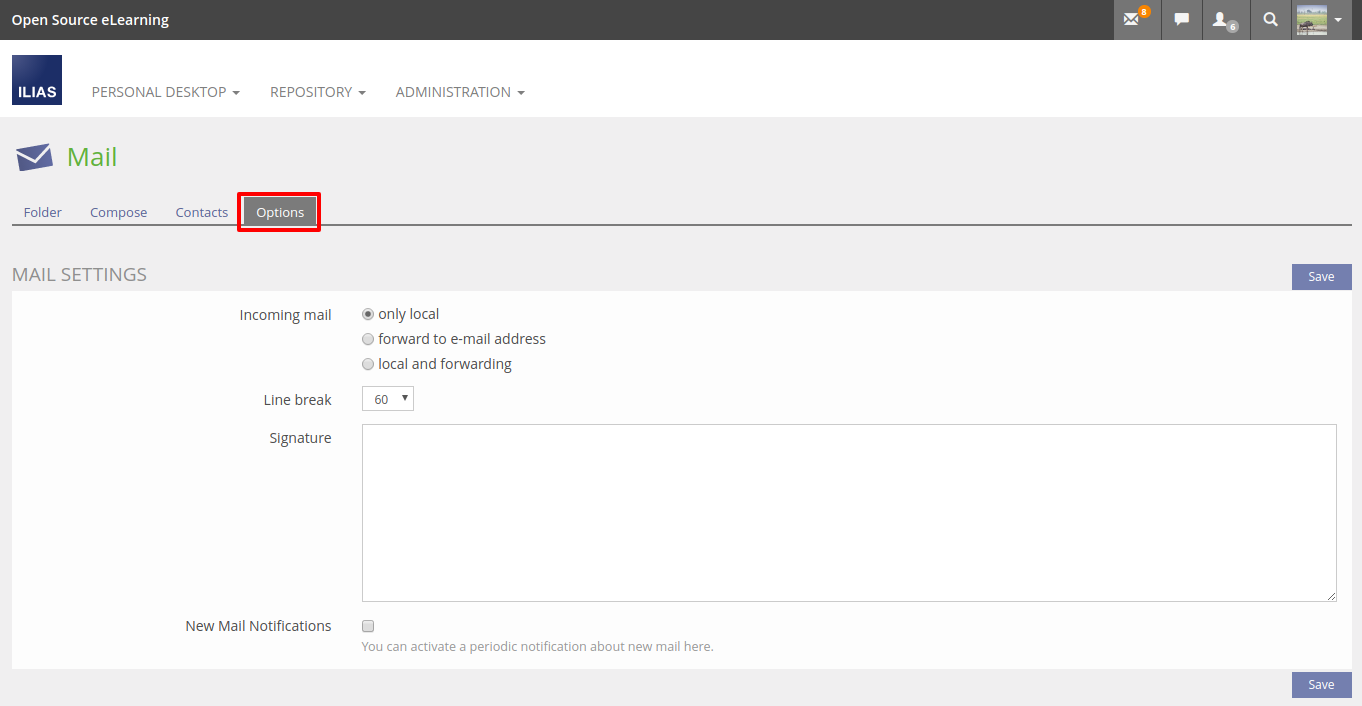Click the search magnifier icon
Image resolution: width=1362 pixels, height=706 pixels.
coord(1270,19)
